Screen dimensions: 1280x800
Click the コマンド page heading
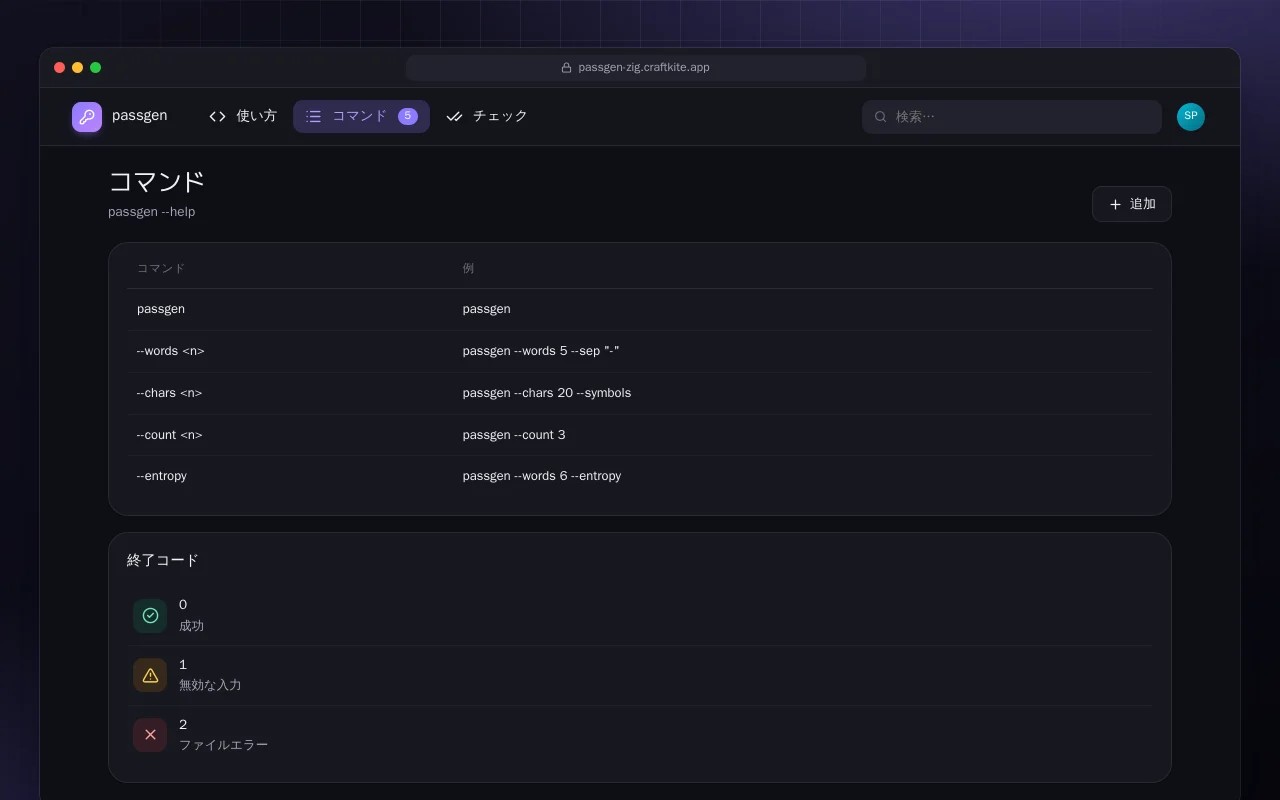(157, 182)
